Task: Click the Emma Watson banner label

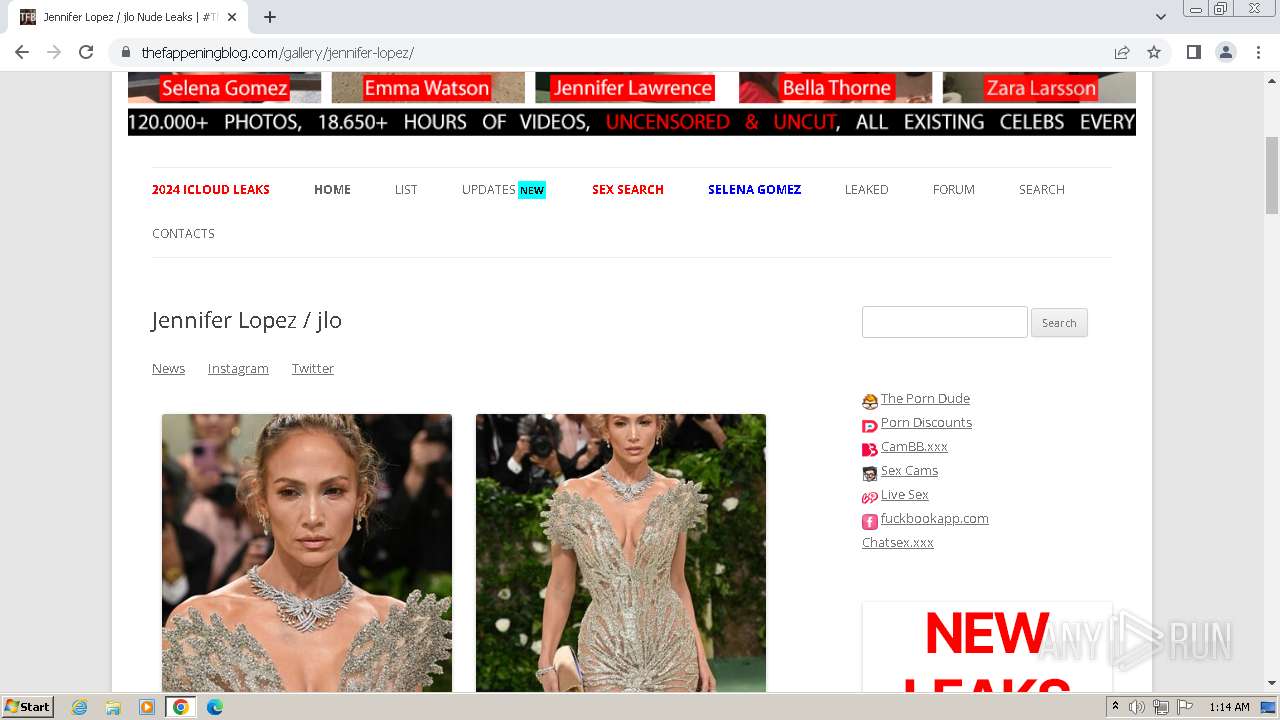Action: click(x=427, y=88)
